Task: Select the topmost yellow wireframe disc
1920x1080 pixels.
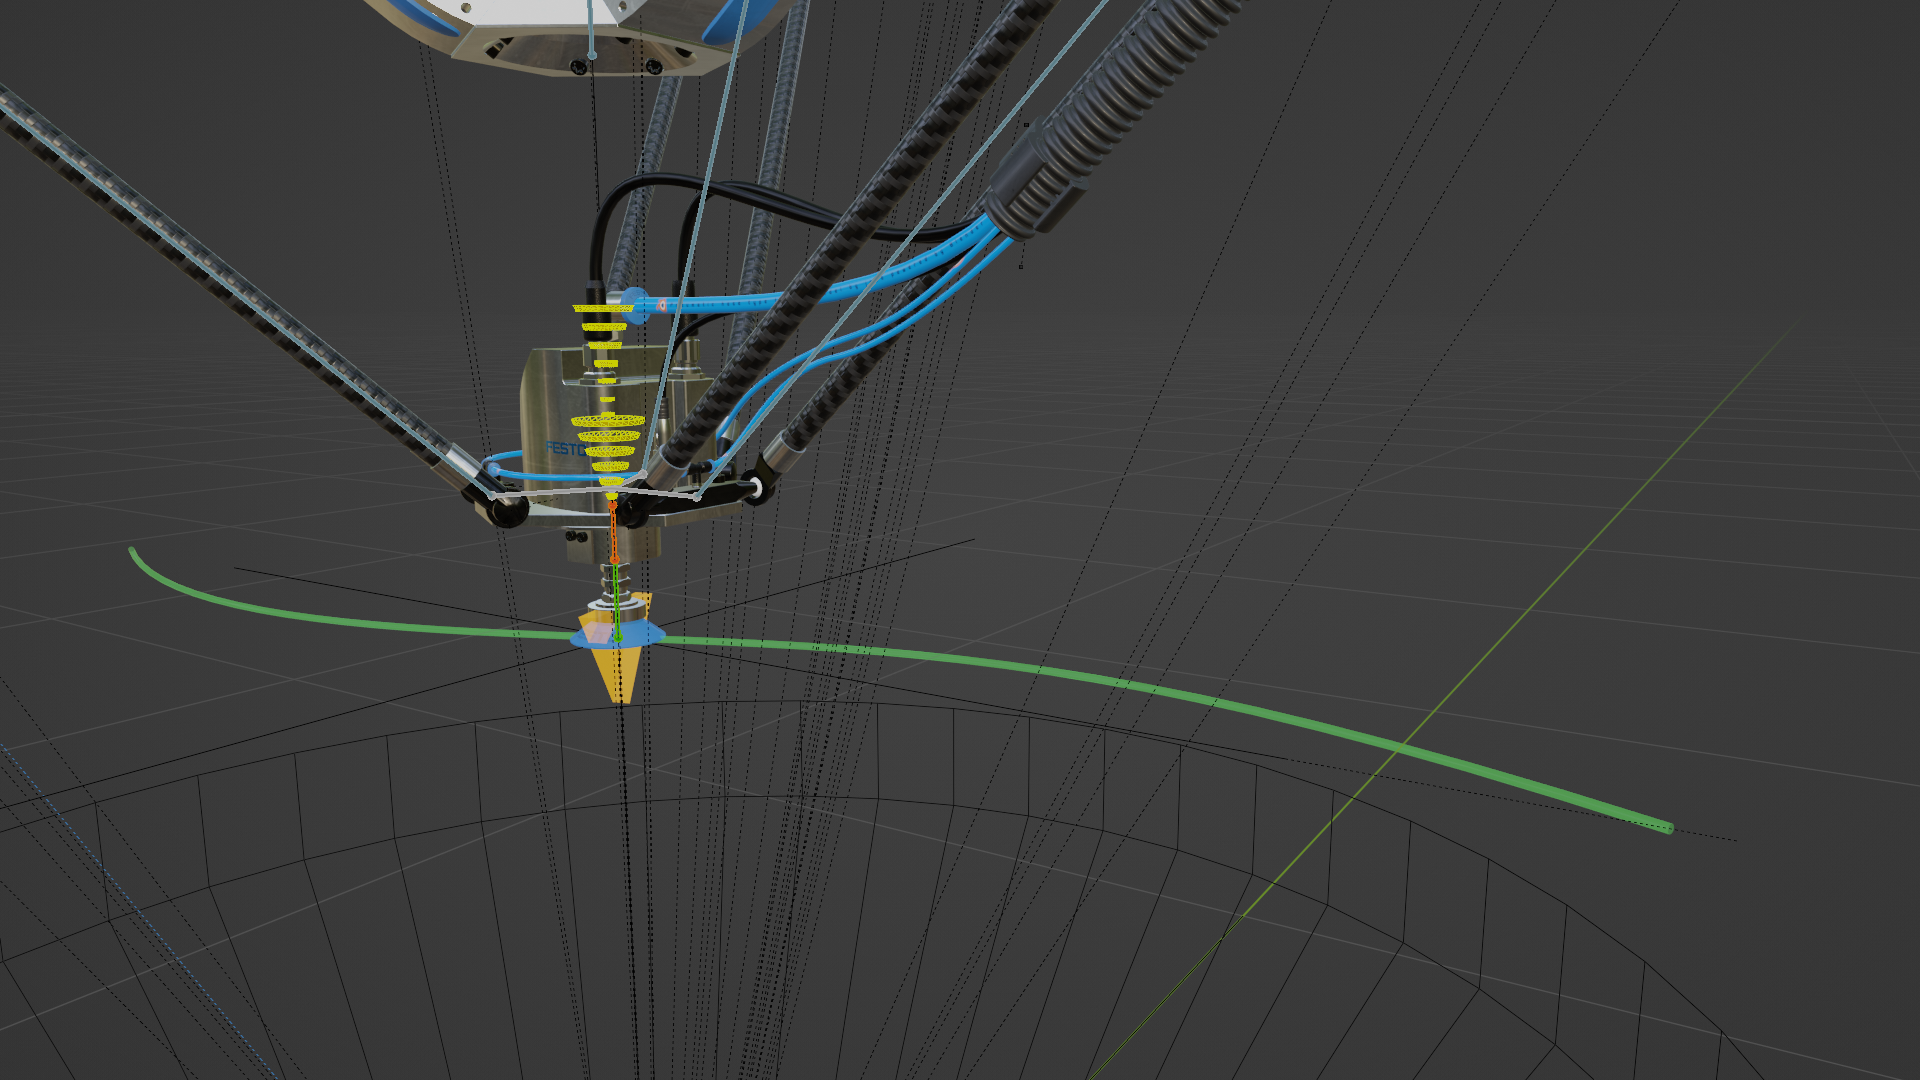Action: click(602, 308)
